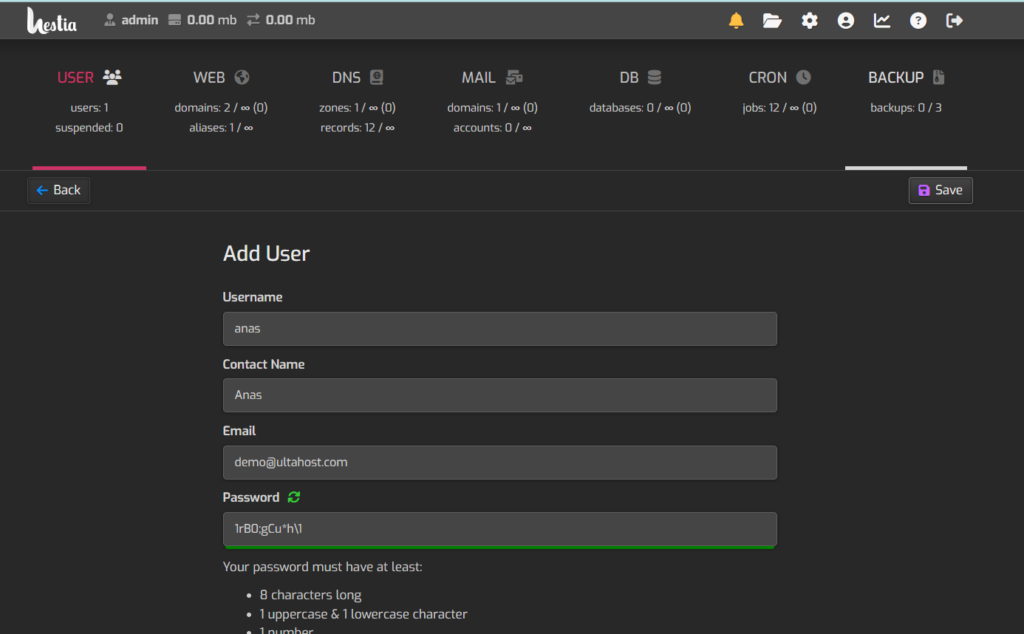Open server settings gear icon
1024x634 pixels.
(809, 21)
